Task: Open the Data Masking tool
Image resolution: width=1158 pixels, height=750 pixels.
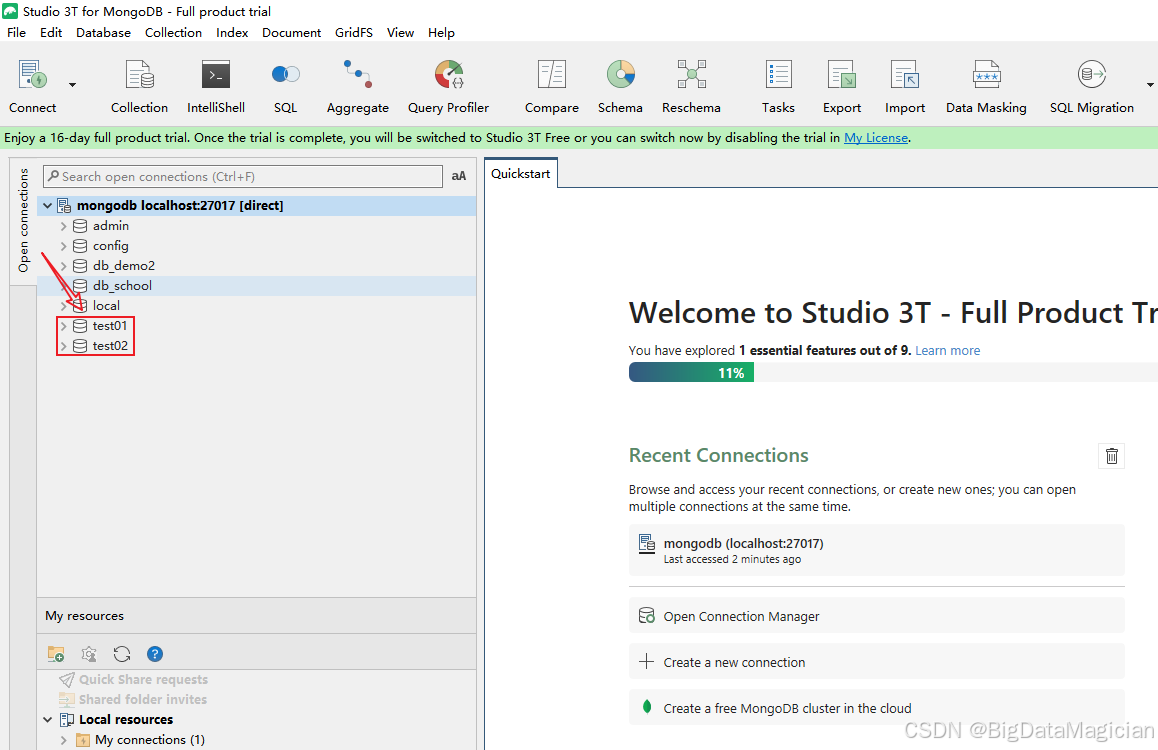Action: [986, 86]
